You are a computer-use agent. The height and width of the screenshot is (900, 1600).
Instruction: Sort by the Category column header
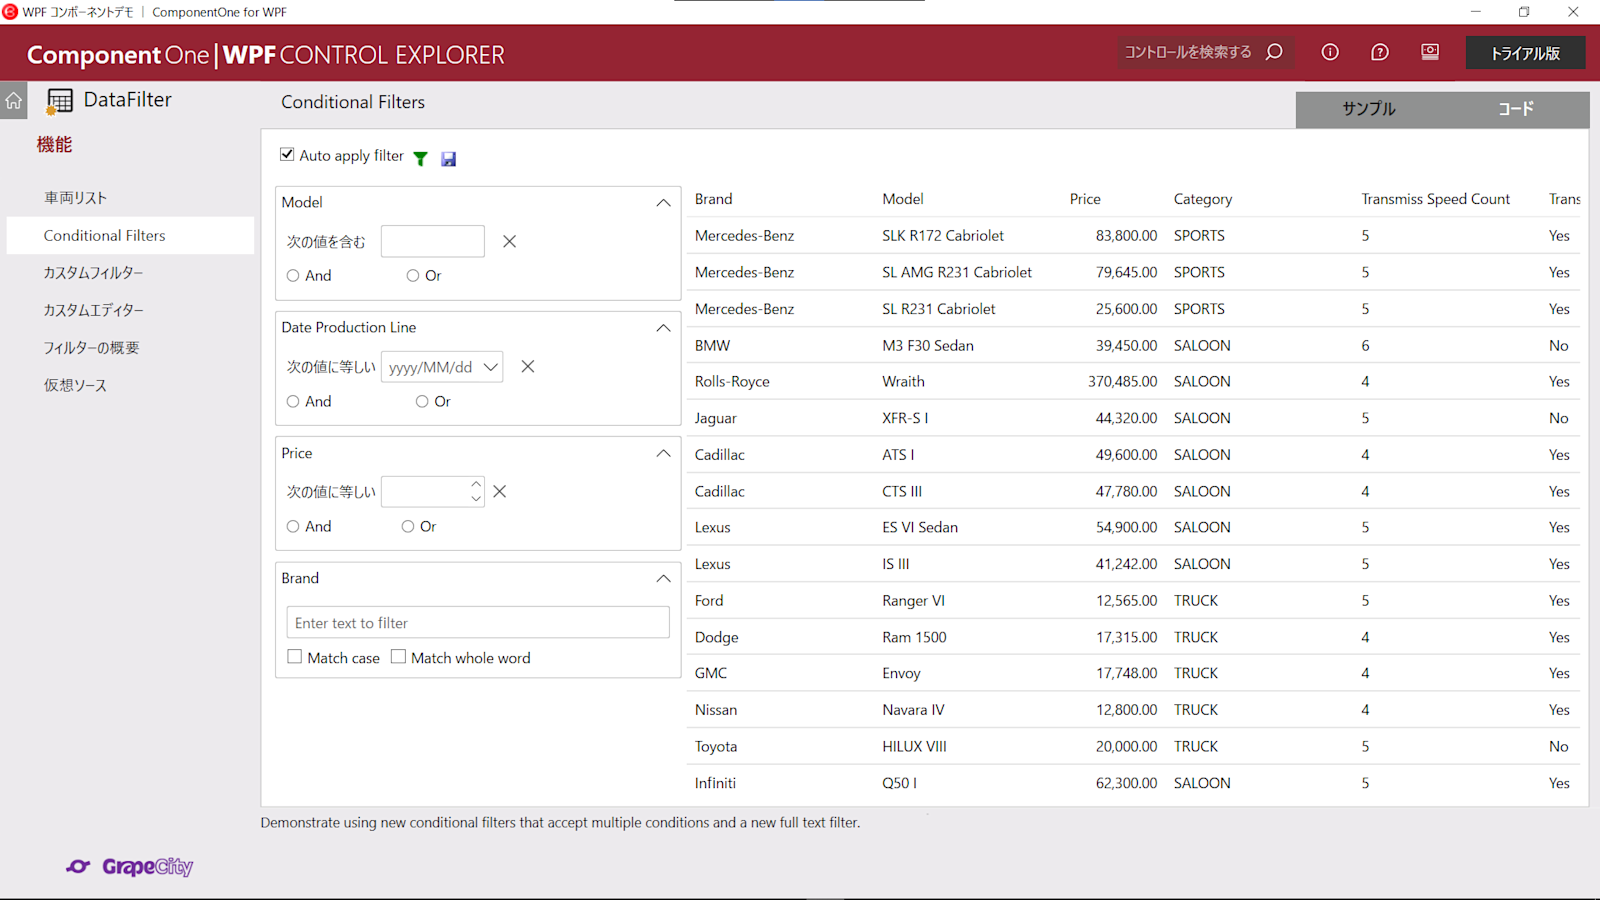(x=1203, y=199)
